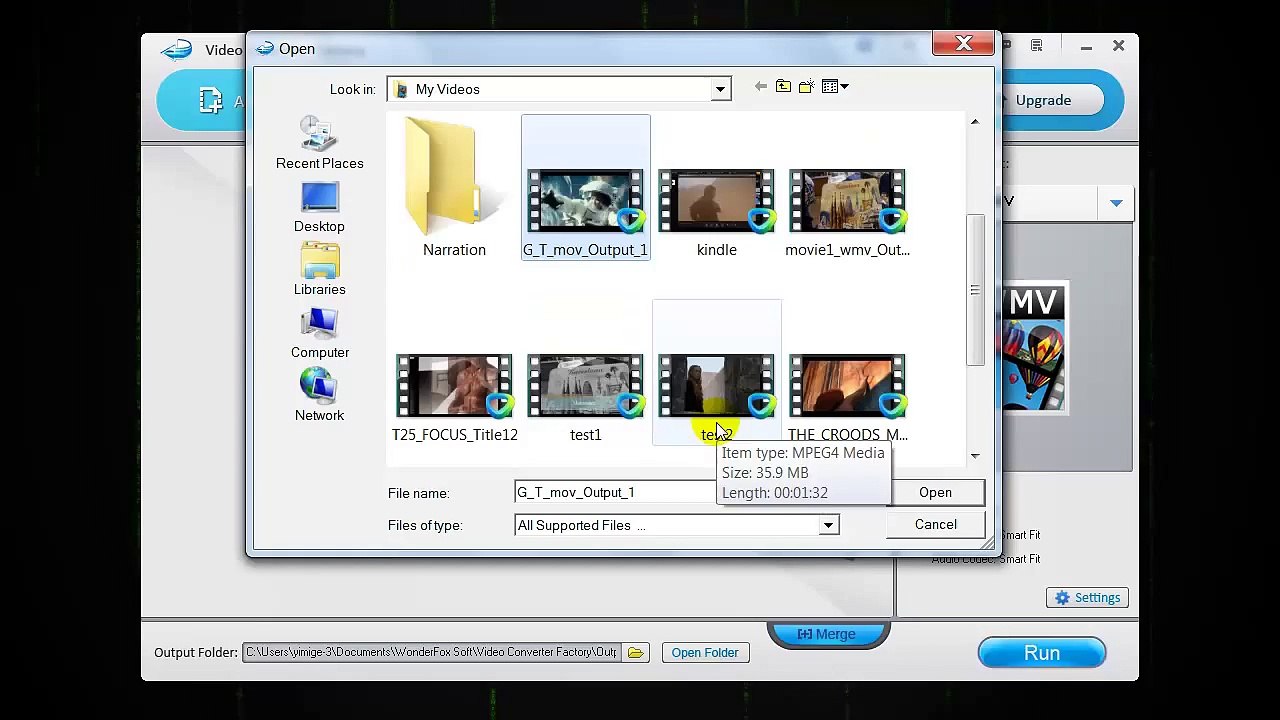Select the kindle video file

716,212
